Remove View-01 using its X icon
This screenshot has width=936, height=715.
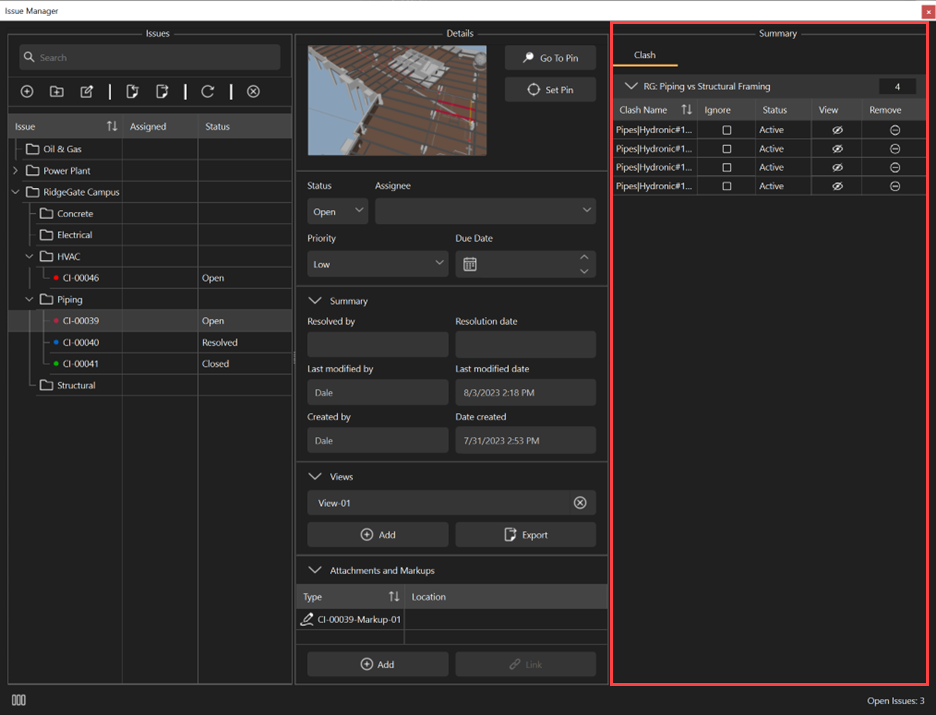tap(580, 503)
